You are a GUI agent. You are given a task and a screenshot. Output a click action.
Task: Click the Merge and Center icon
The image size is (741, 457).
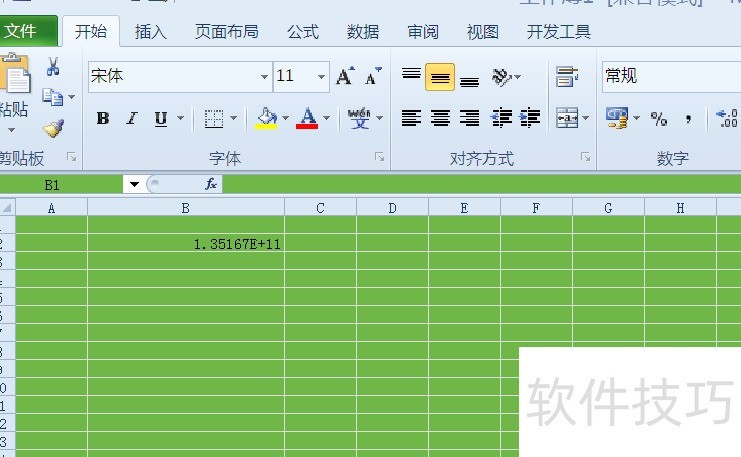tap(567, 118)
